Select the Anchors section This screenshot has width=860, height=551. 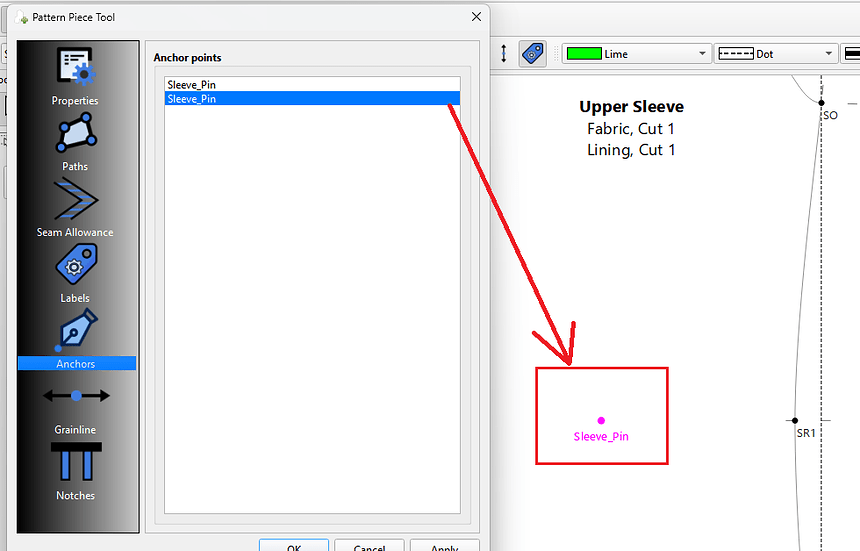76,339
